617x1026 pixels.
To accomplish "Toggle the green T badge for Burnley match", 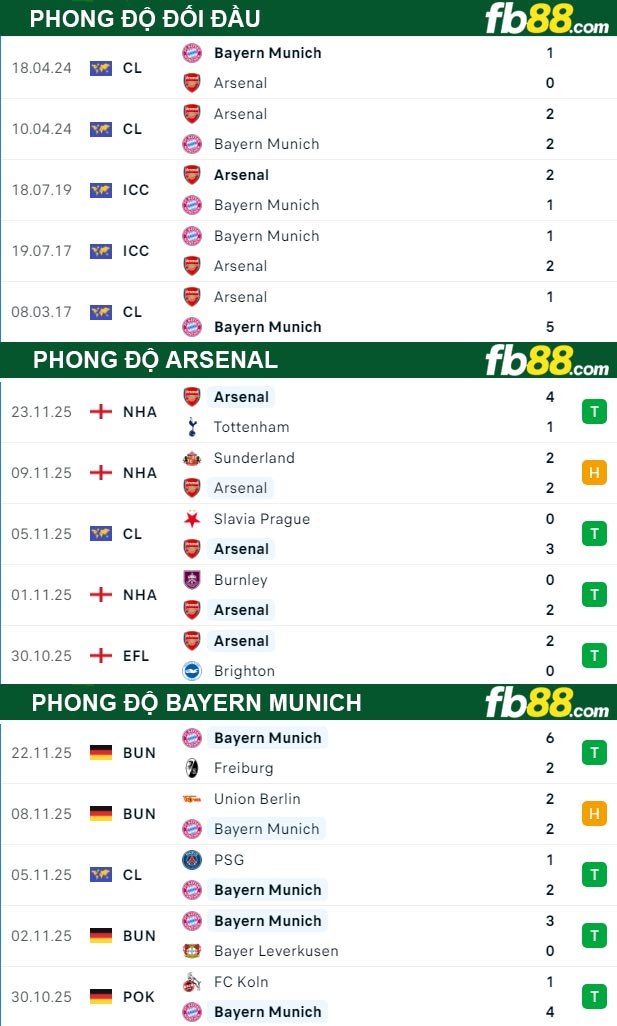I will 594,594.
